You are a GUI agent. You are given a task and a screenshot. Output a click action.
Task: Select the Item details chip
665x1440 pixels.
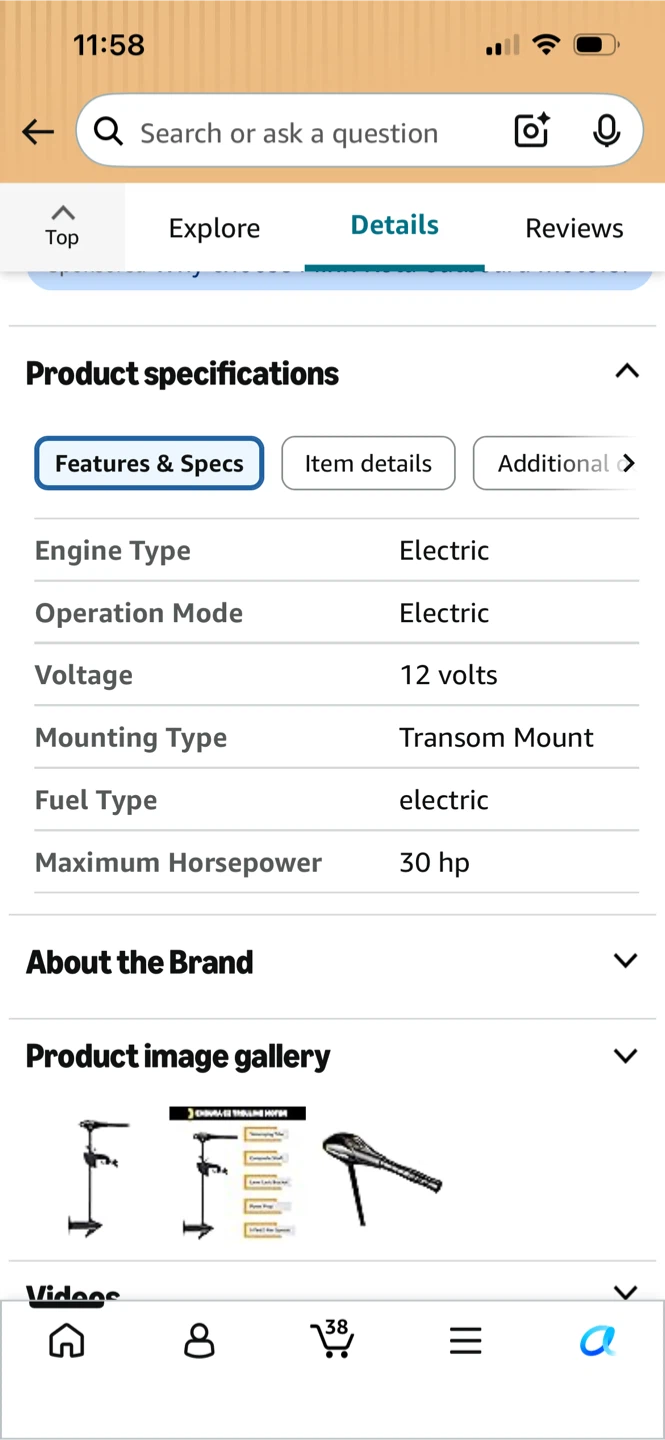coord(368,463)
